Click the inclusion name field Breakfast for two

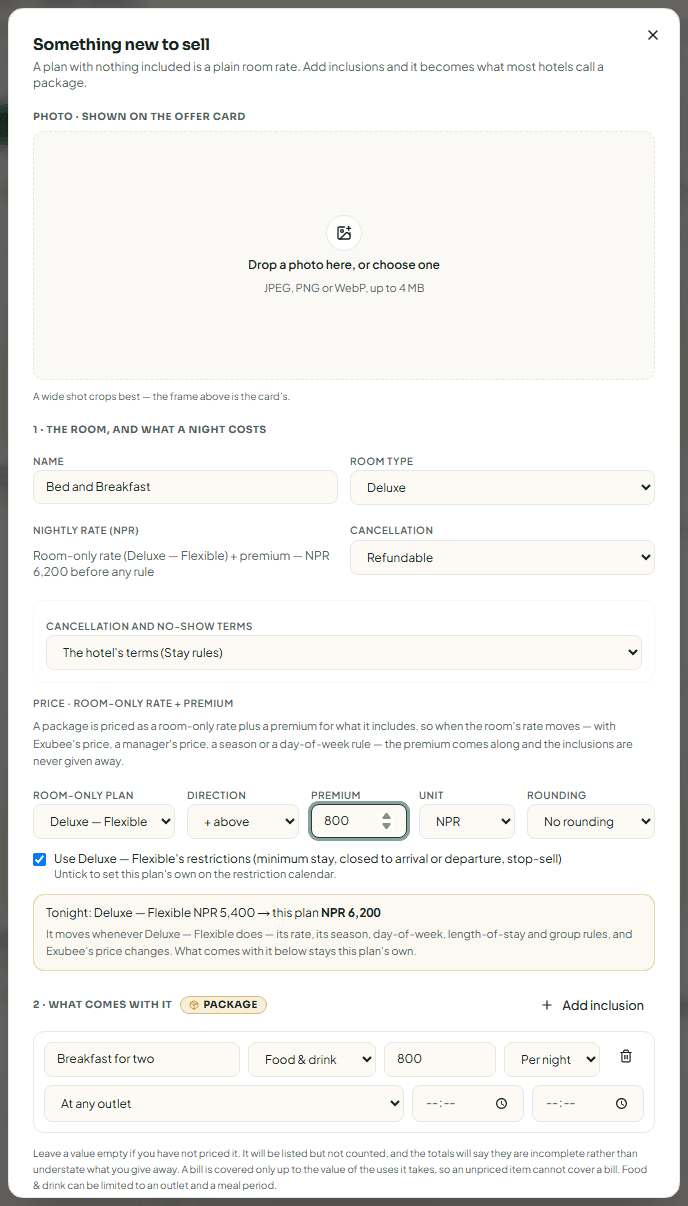tap(142, 1059)
